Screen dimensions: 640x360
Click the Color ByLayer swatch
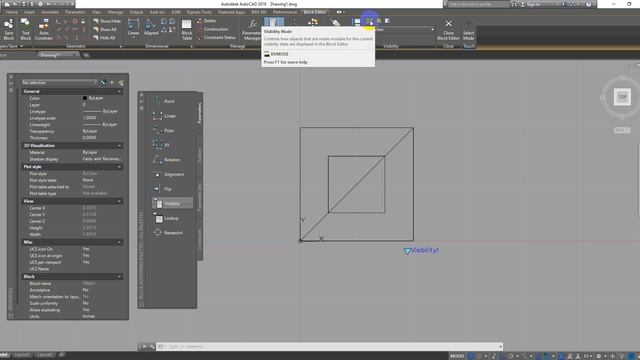tap(85, 98)
